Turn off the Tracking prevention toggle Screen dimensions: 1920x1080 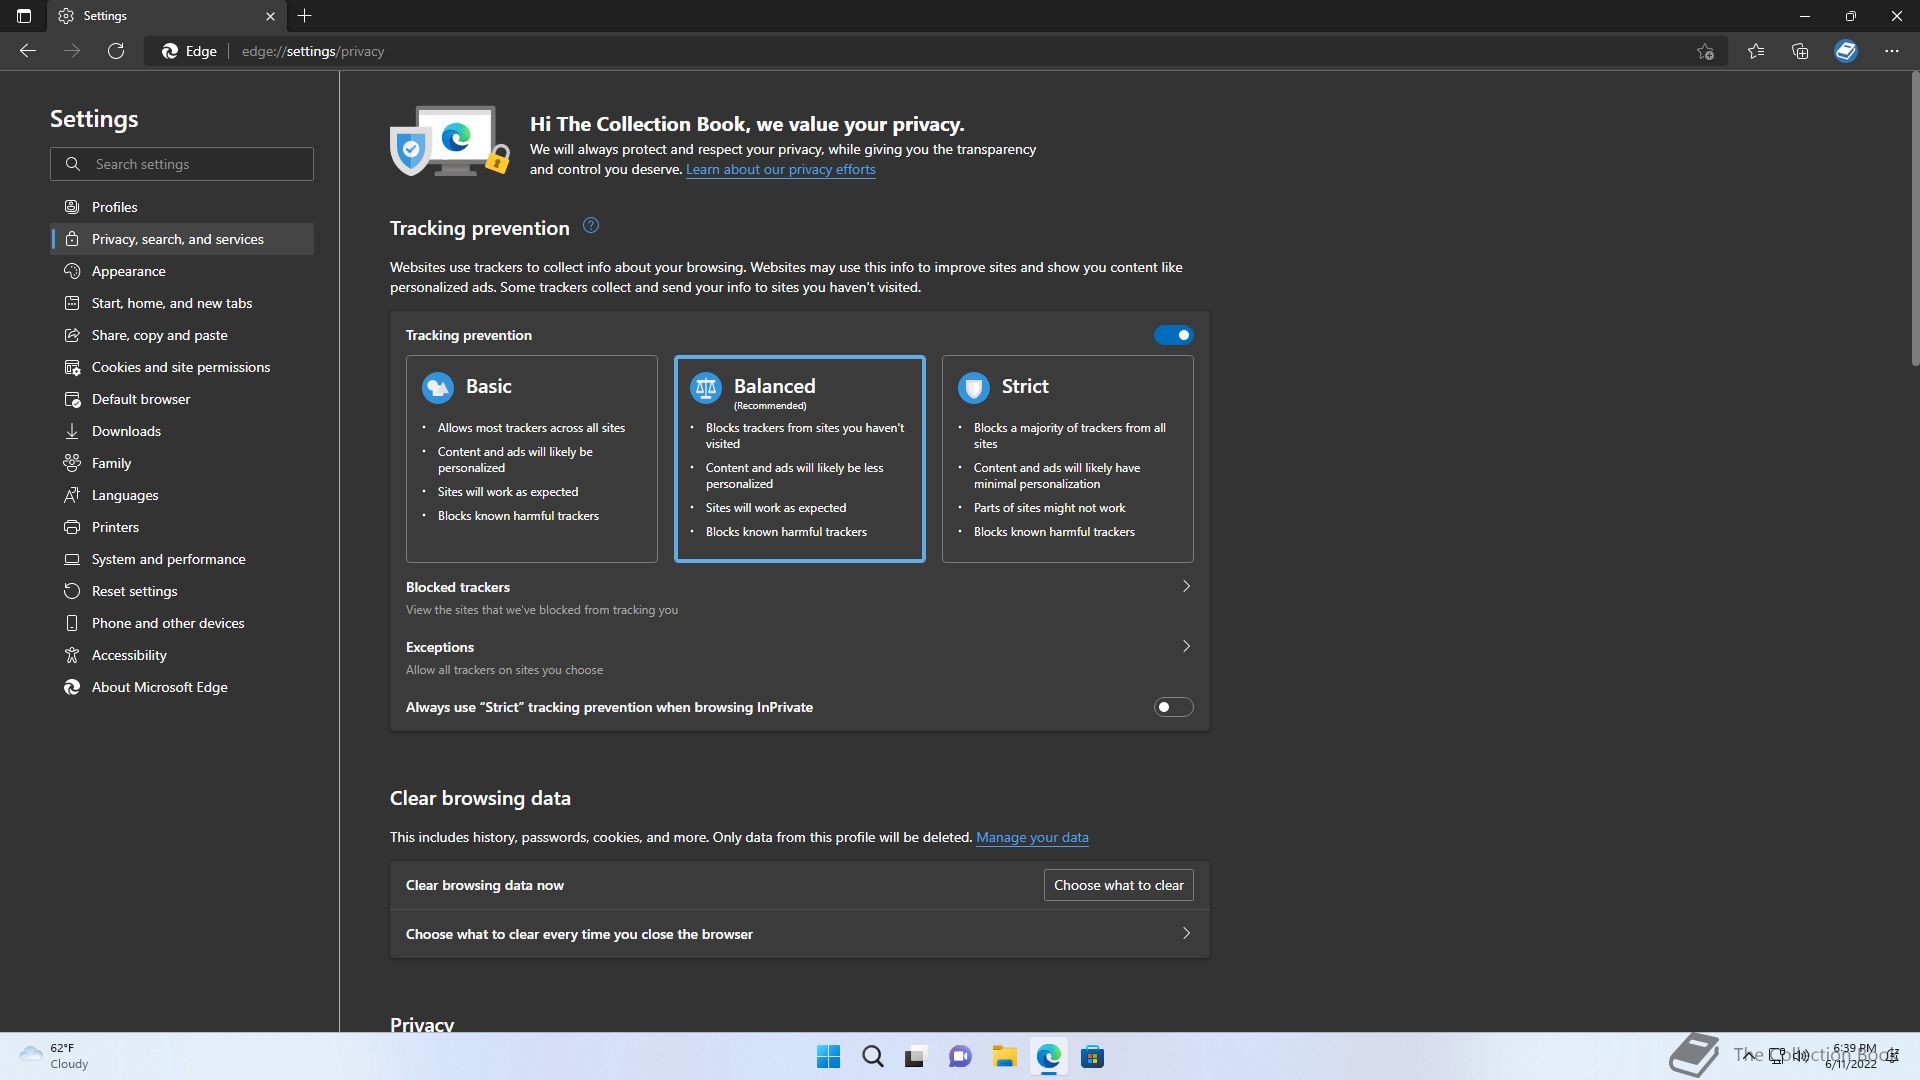pos(1173,335)
